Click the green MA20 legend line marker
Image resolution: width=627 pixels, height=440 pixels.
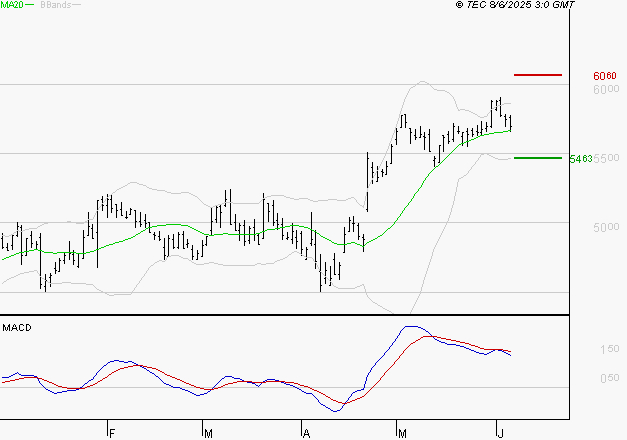[29, 6]
